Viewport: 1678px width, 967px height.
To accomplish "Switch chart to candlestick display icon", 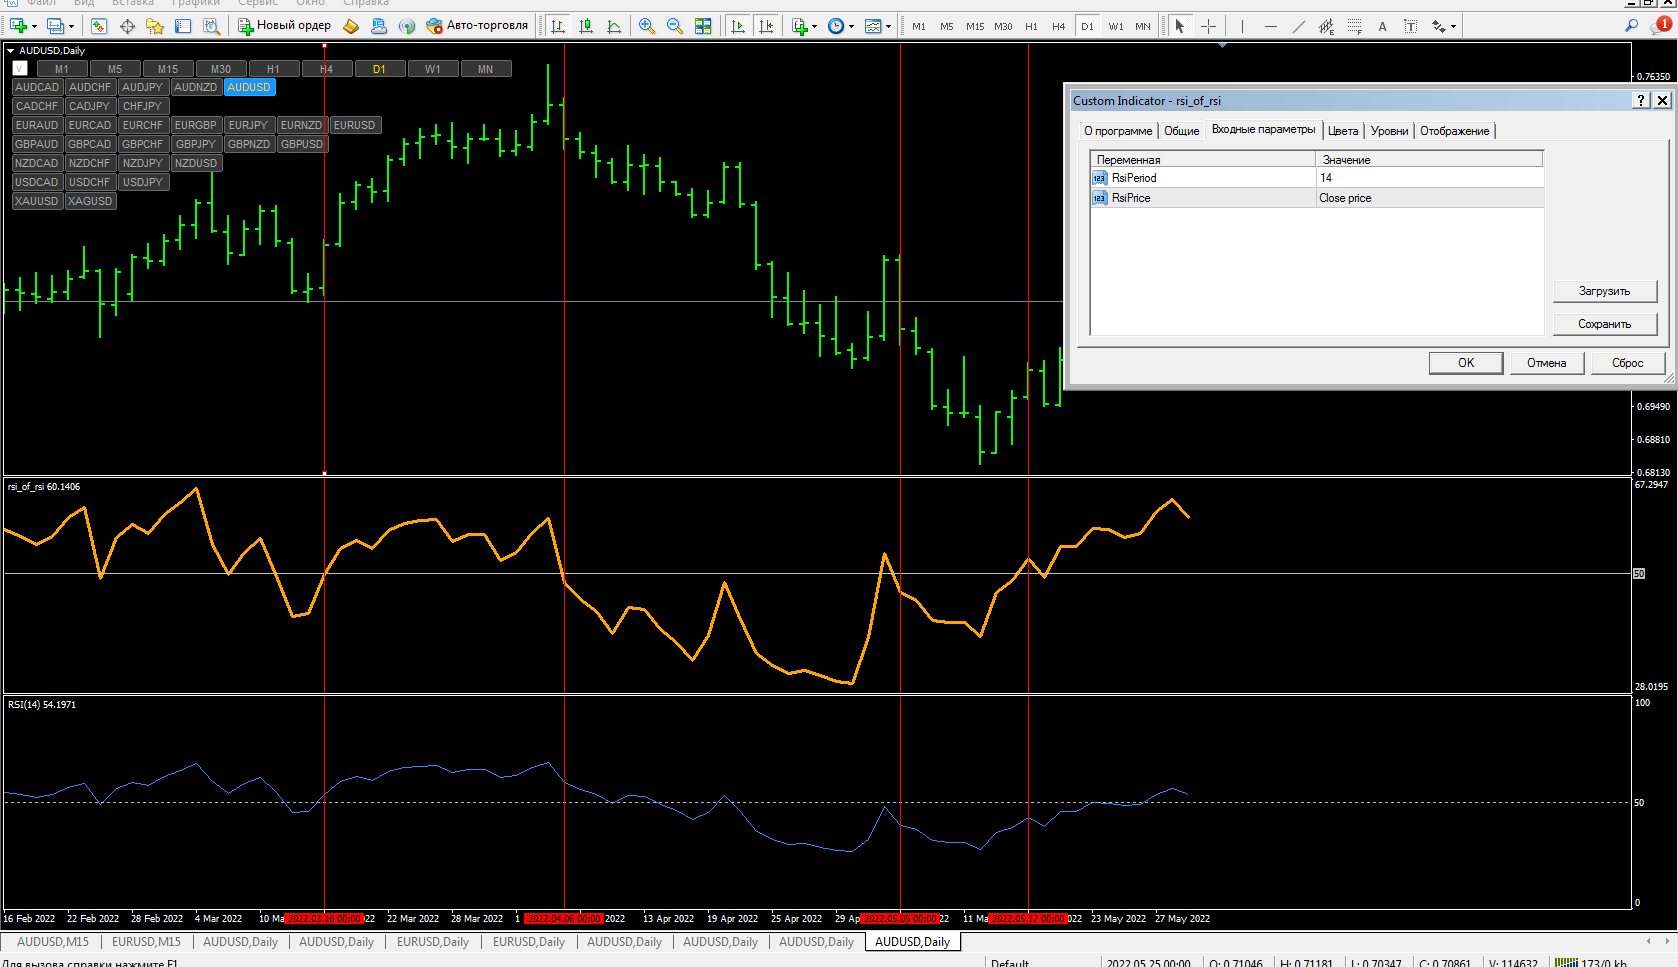I will [x=586, y=26].
